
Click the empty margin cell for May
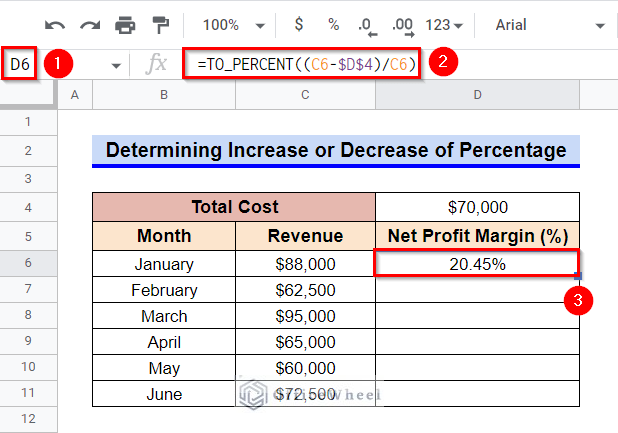tap(478, 368)
